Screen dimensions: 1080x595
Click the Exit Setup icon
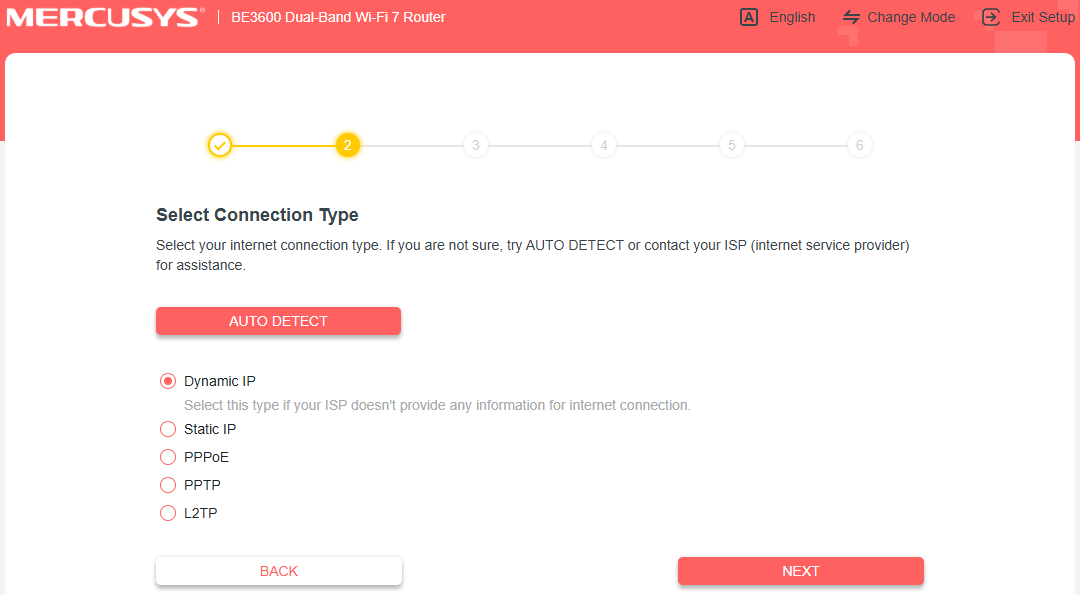990,17
